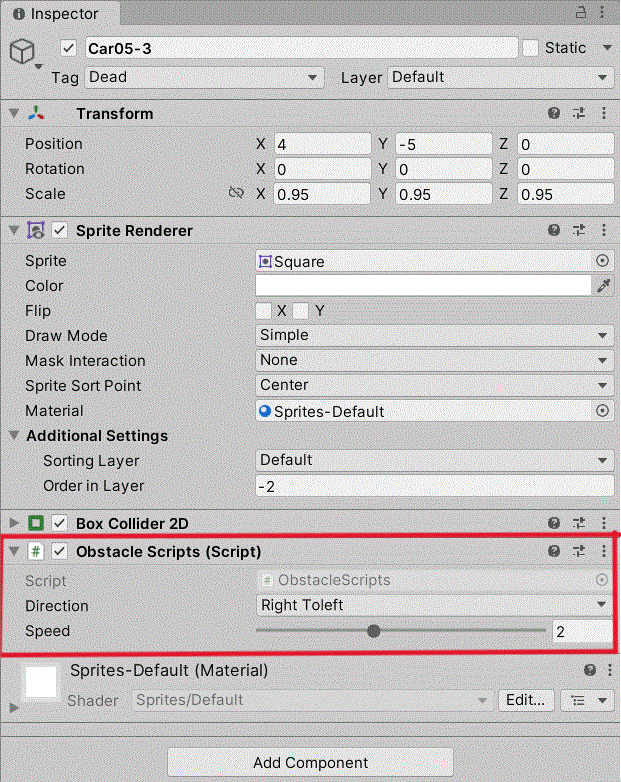Viewport: 621px width, 782px height.
Task: Open the shader list options dropdown button
Action: [587, 700]
